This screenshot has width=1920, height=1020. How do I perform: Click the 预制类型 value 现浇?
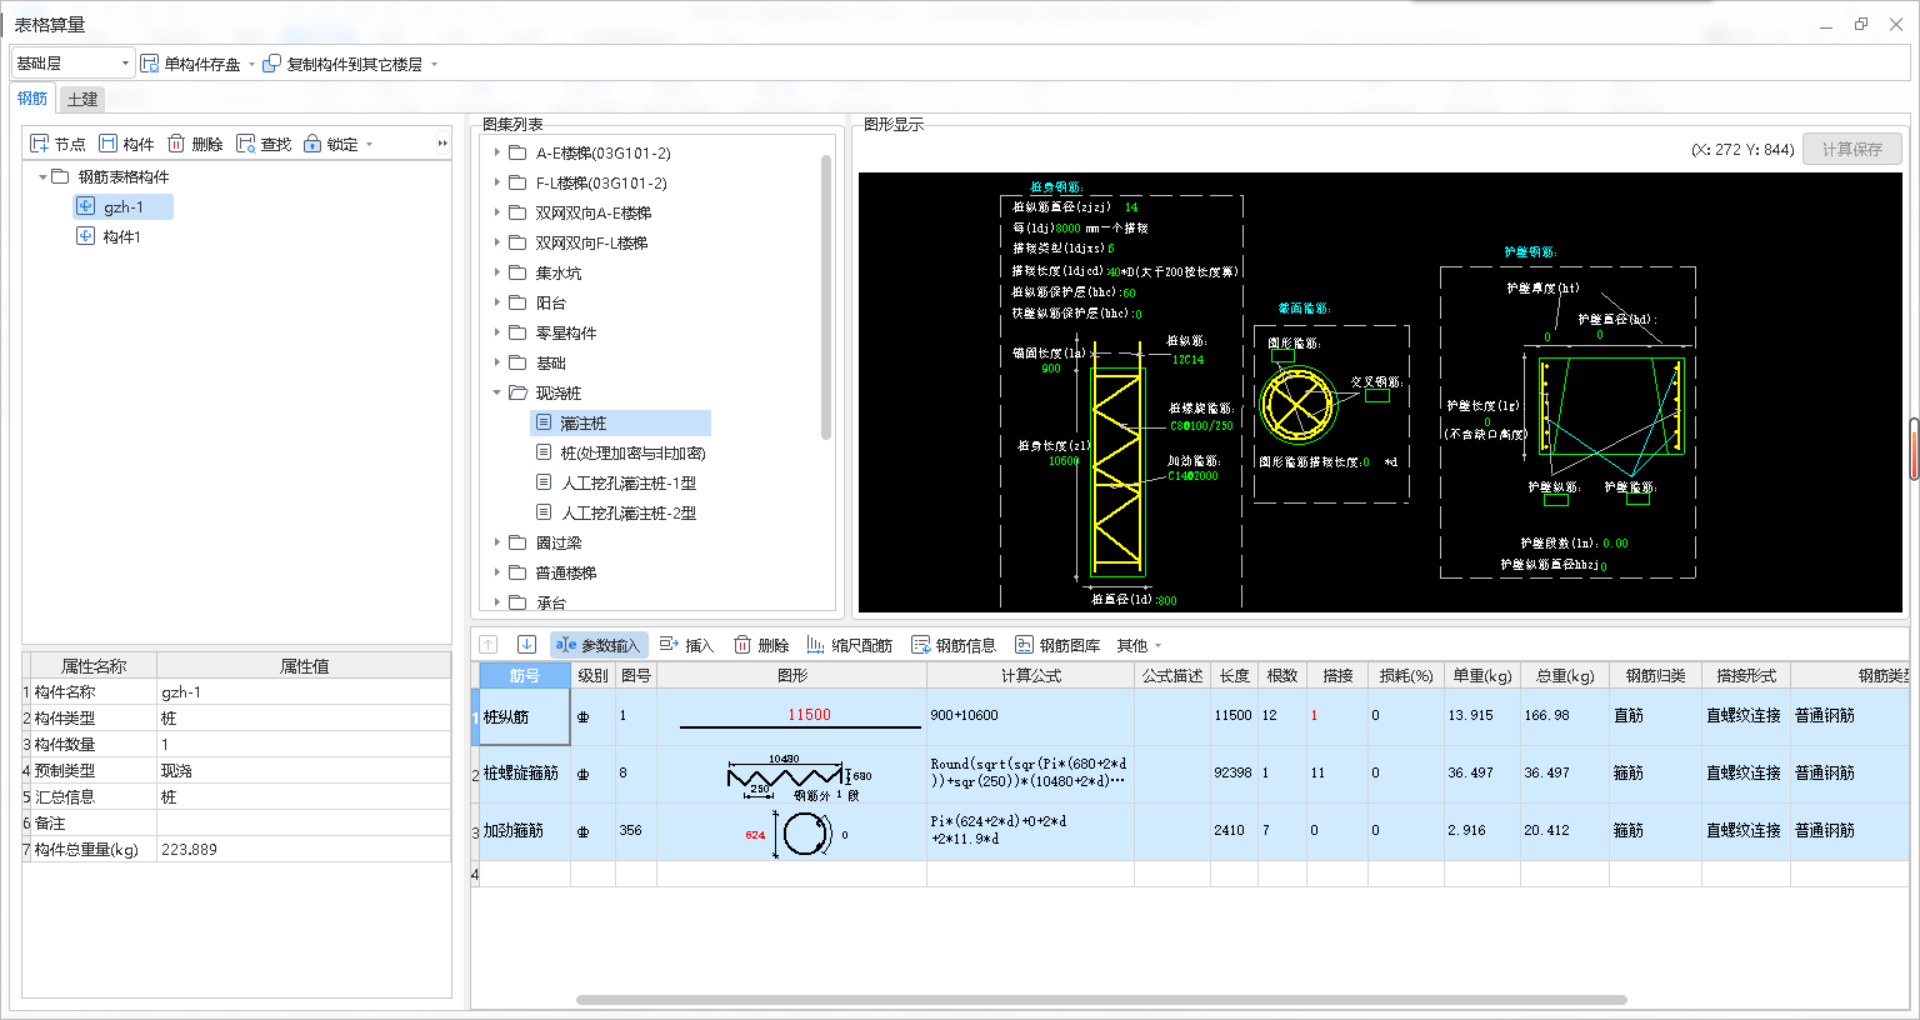click(303, 771)
